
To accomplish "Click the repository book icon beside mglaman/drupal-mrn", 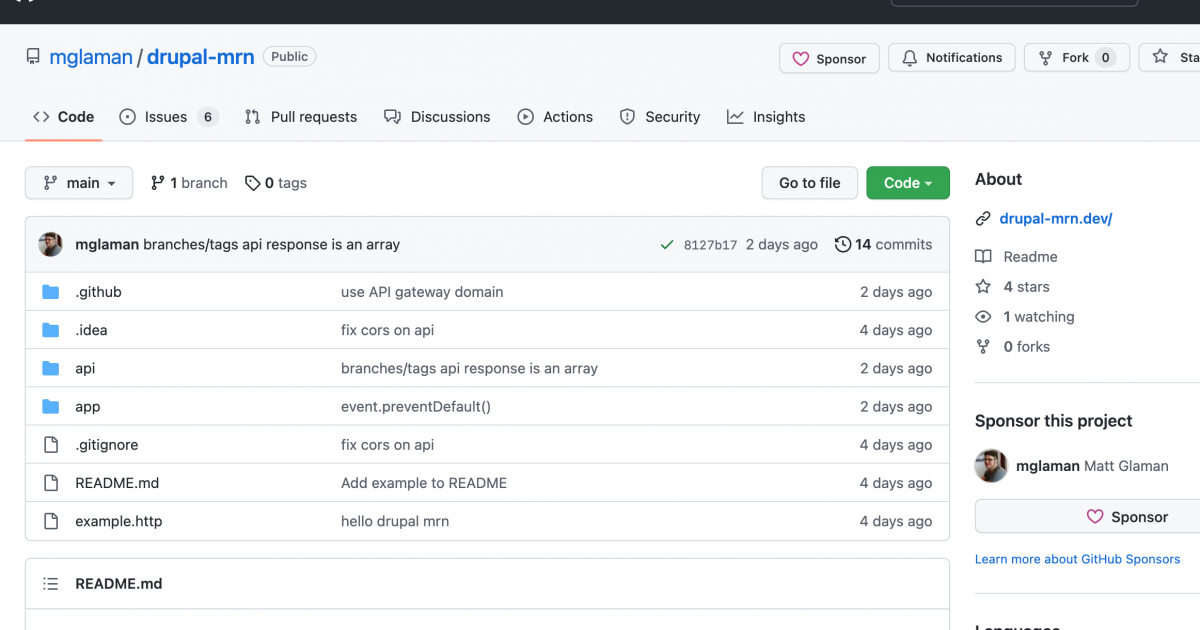I will (33, 56).
